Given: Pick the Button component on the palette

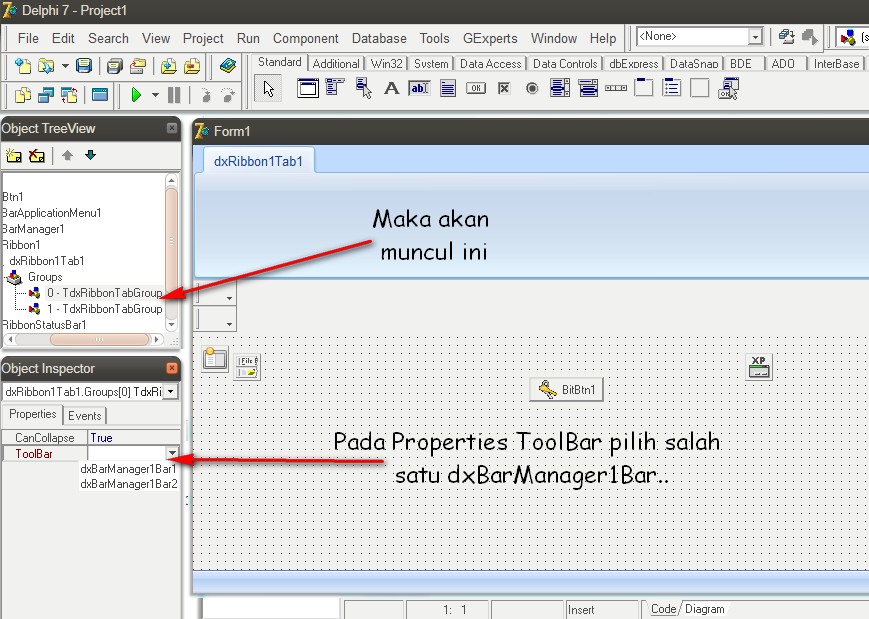Looking at the screenshot, I should [x=475, y=88].
